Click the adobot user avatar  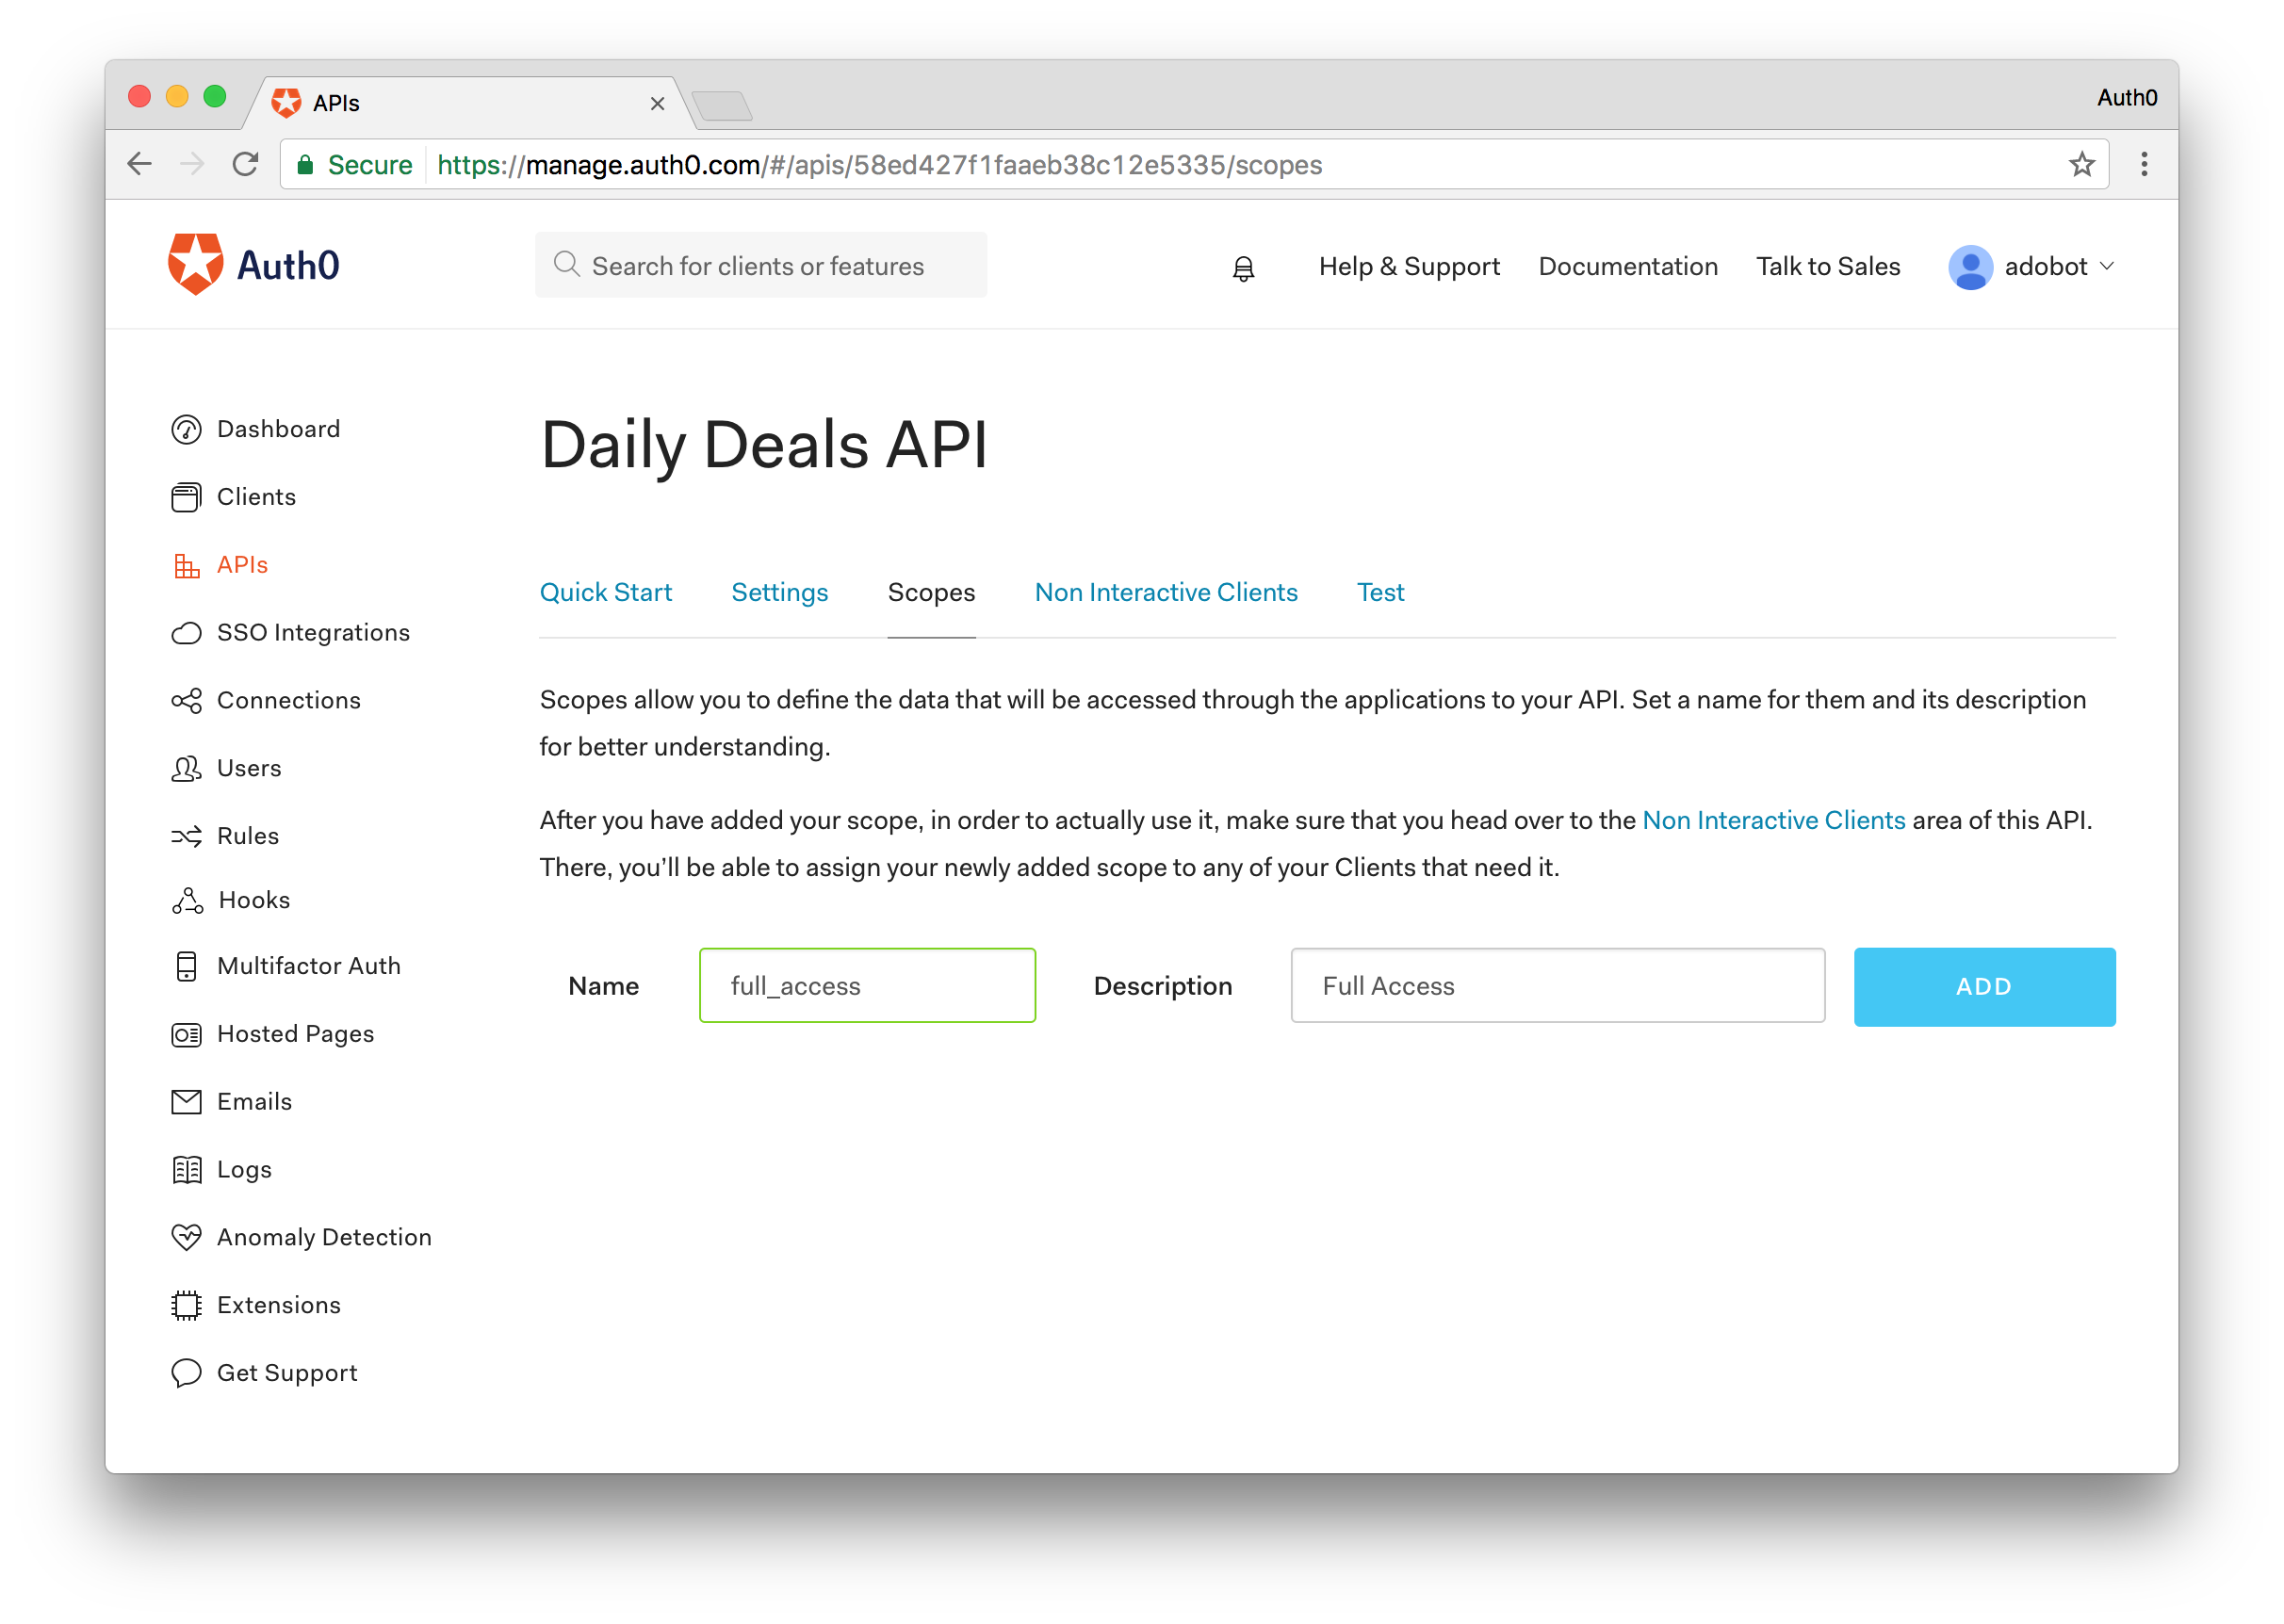(x=1970, y=267)
